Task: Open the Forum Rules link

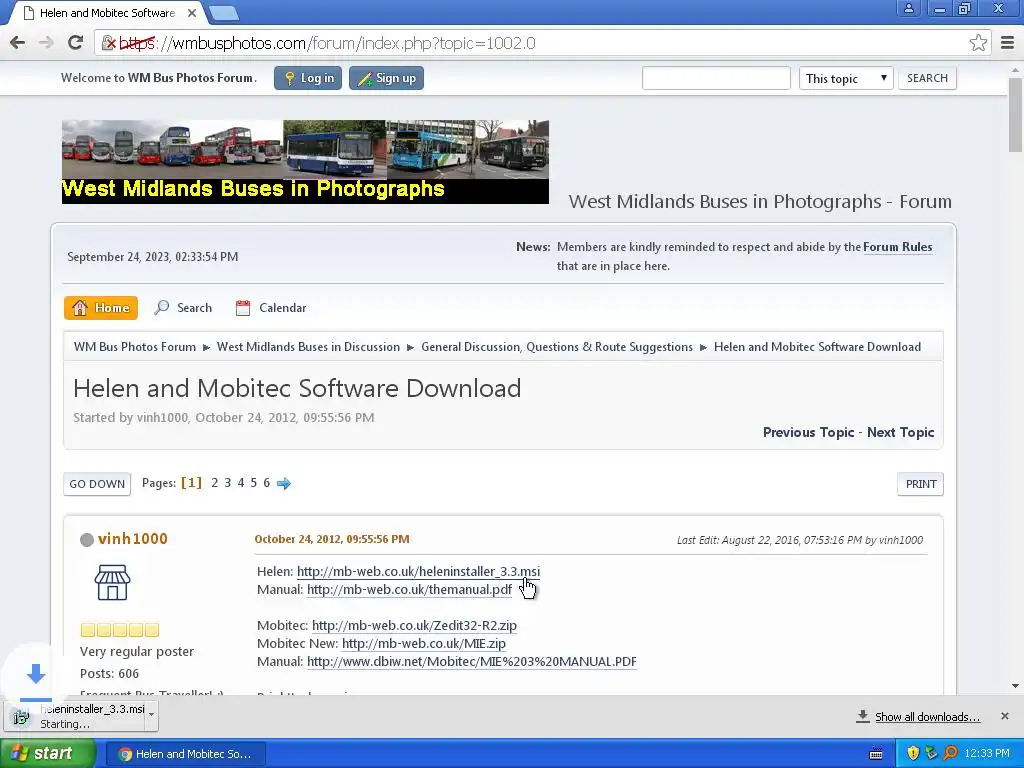Action: tap(897, 247)
